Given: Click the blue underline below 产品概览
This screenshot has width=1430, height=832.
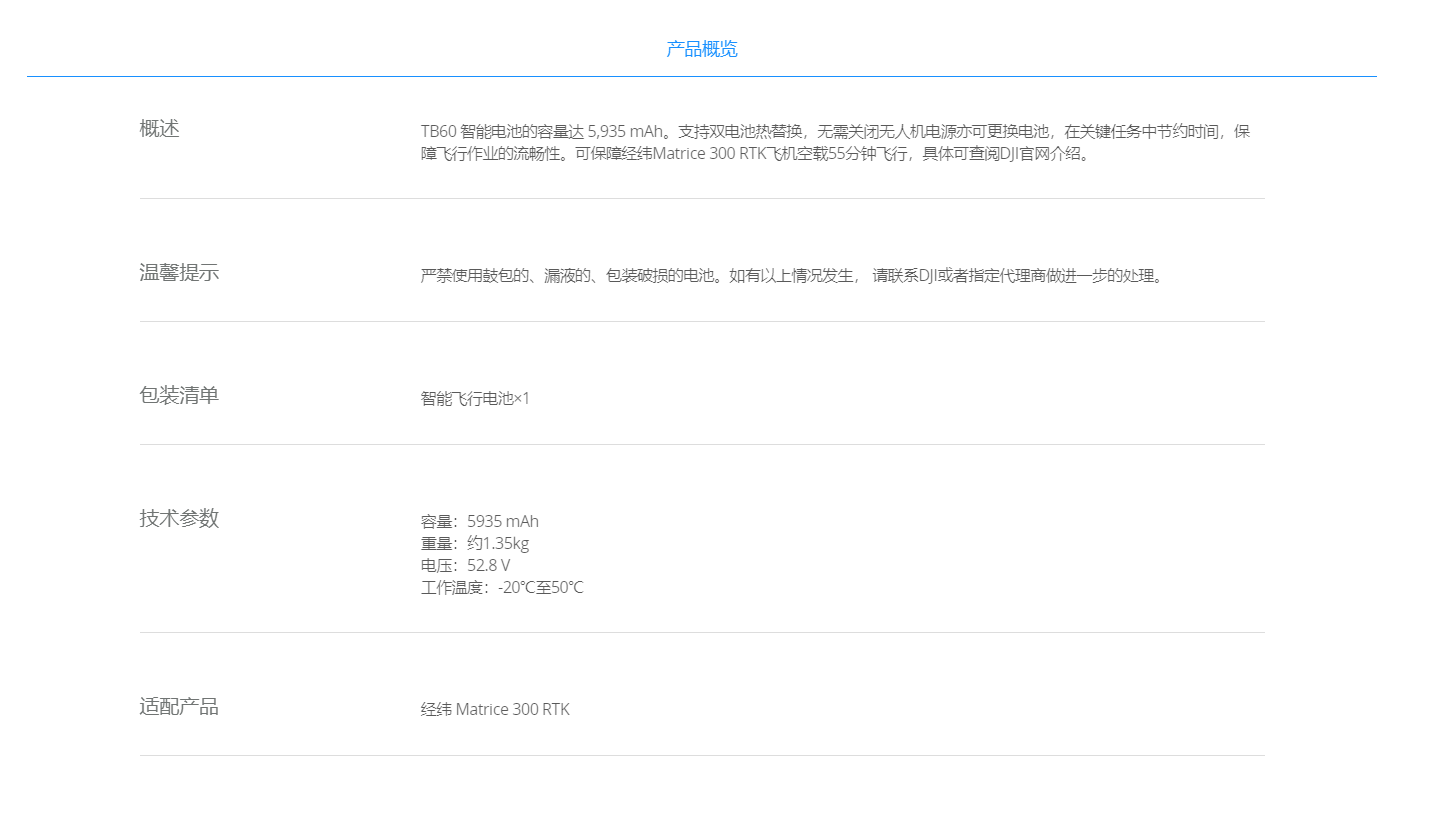Looking at the screenshot, I should tap(700, 74).
